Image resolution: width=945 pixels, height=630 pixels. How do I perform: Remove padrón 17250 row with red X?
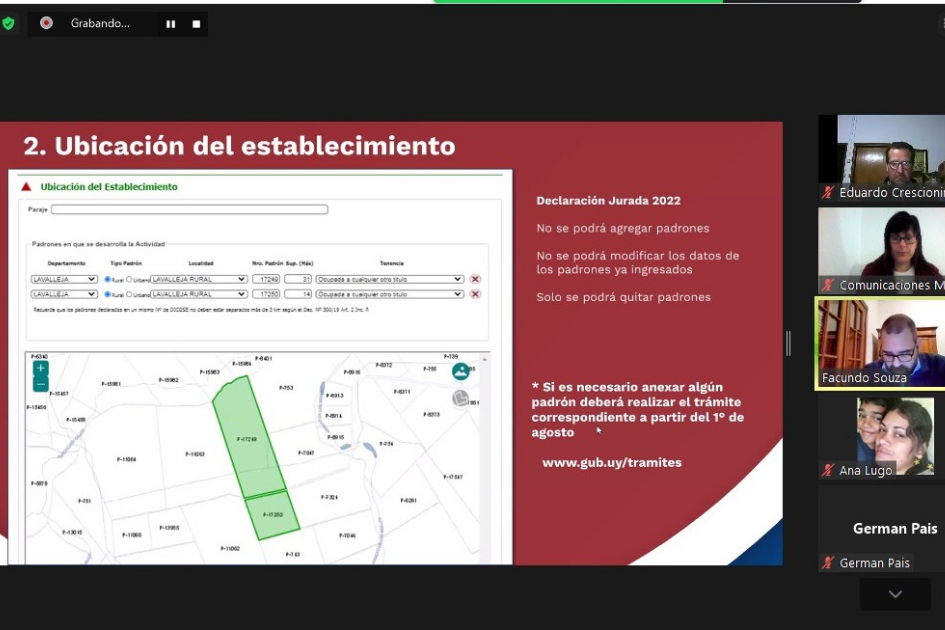click(x=475, y=294)
